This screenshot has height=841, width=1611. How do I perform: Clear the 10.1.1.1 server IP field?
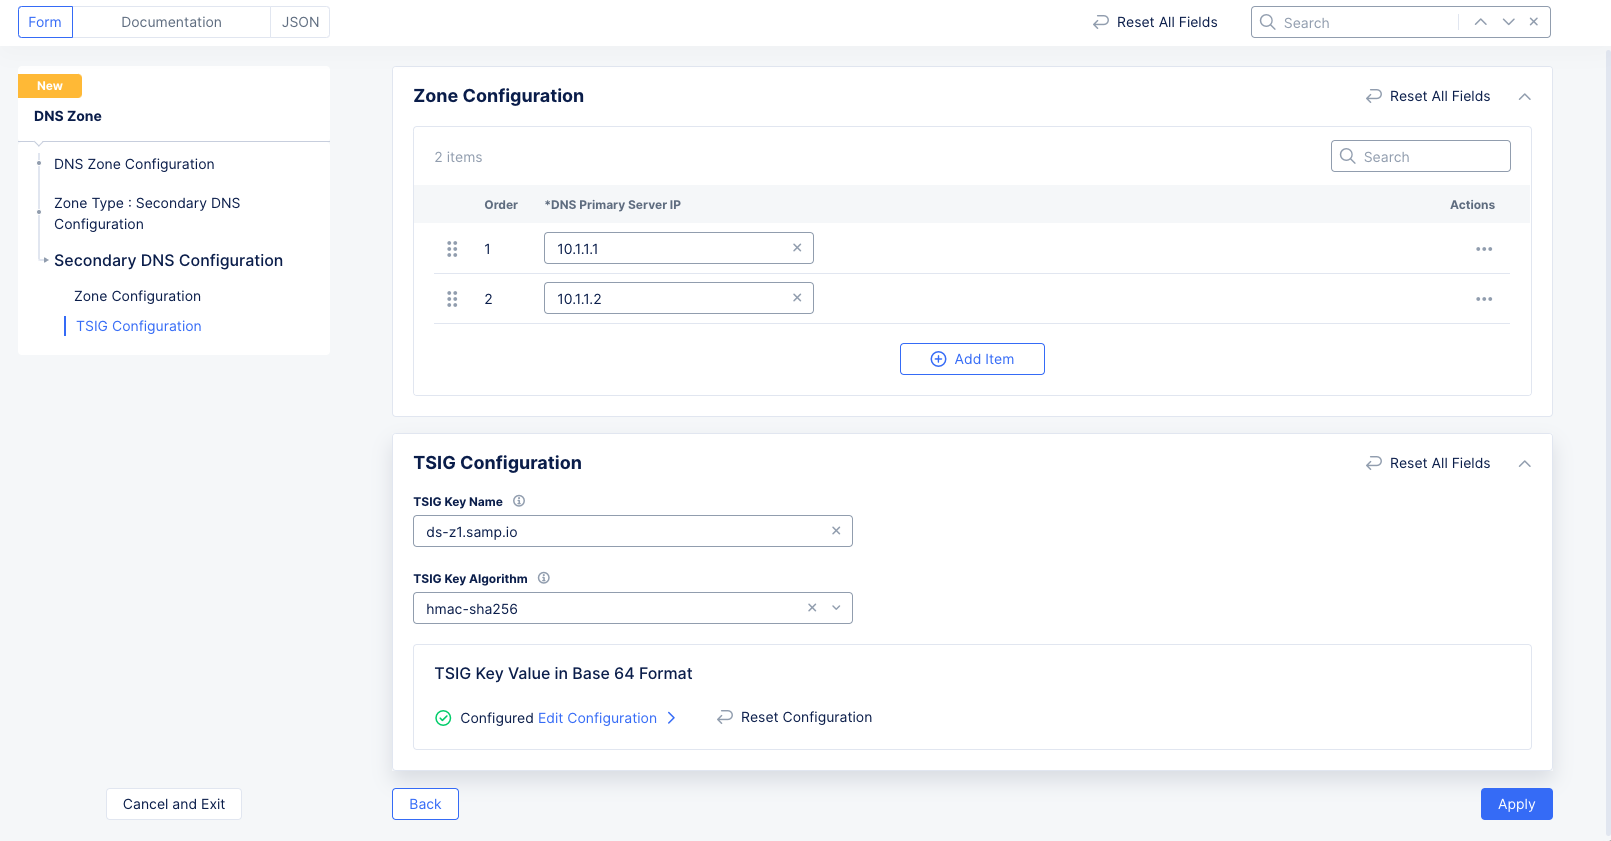pyautogui.click(x=797, y=248)
